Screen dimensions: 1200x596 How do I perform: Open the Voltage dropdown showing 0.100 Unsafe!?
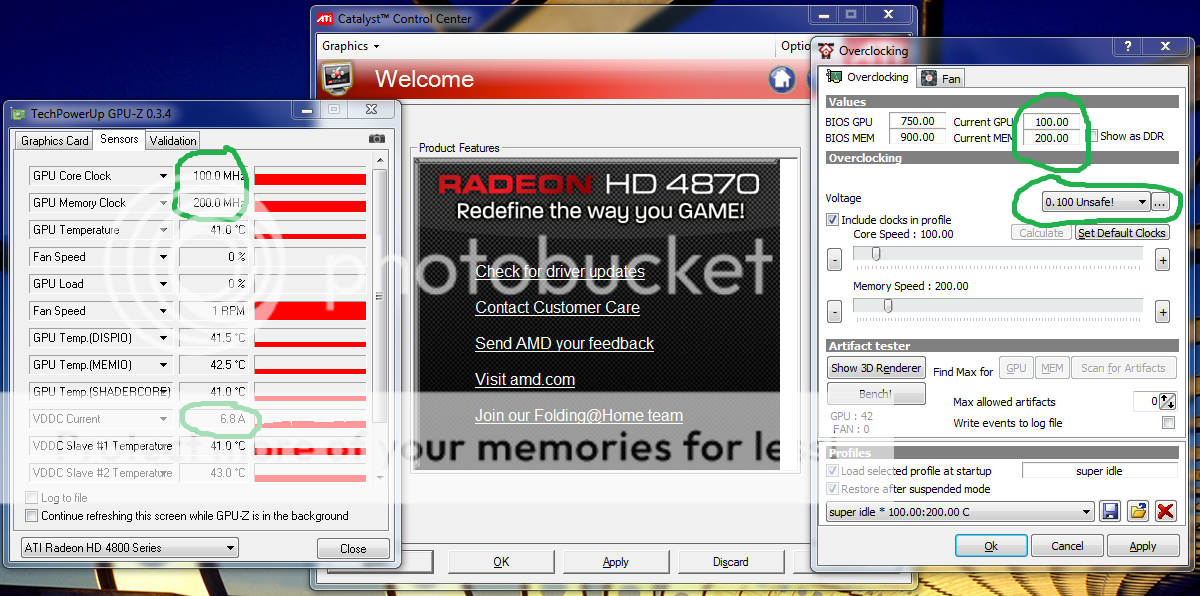[1095, 202]
